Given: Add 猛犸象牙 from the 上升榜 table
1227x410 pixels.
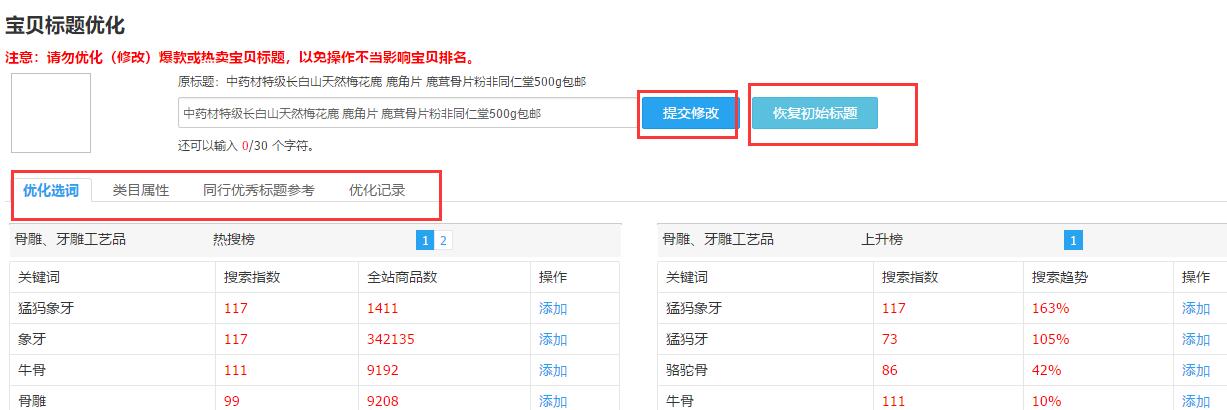Looking at the screenshot, I should pos(1196,309).
